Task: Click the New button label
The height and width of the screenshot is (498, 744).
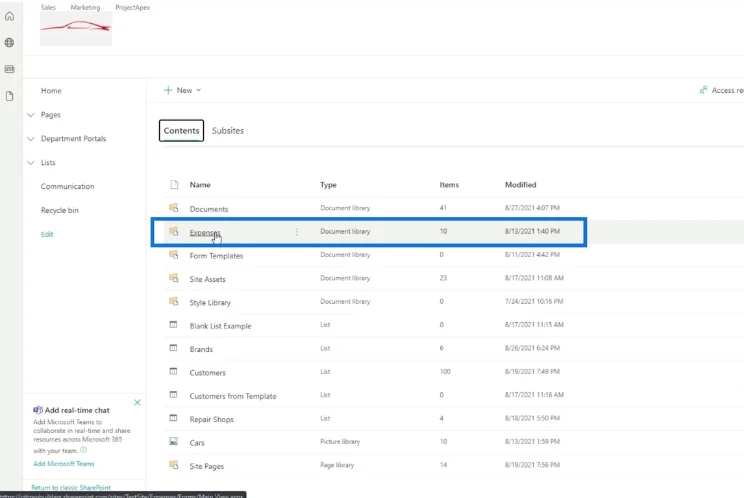Action: [184, 90]
